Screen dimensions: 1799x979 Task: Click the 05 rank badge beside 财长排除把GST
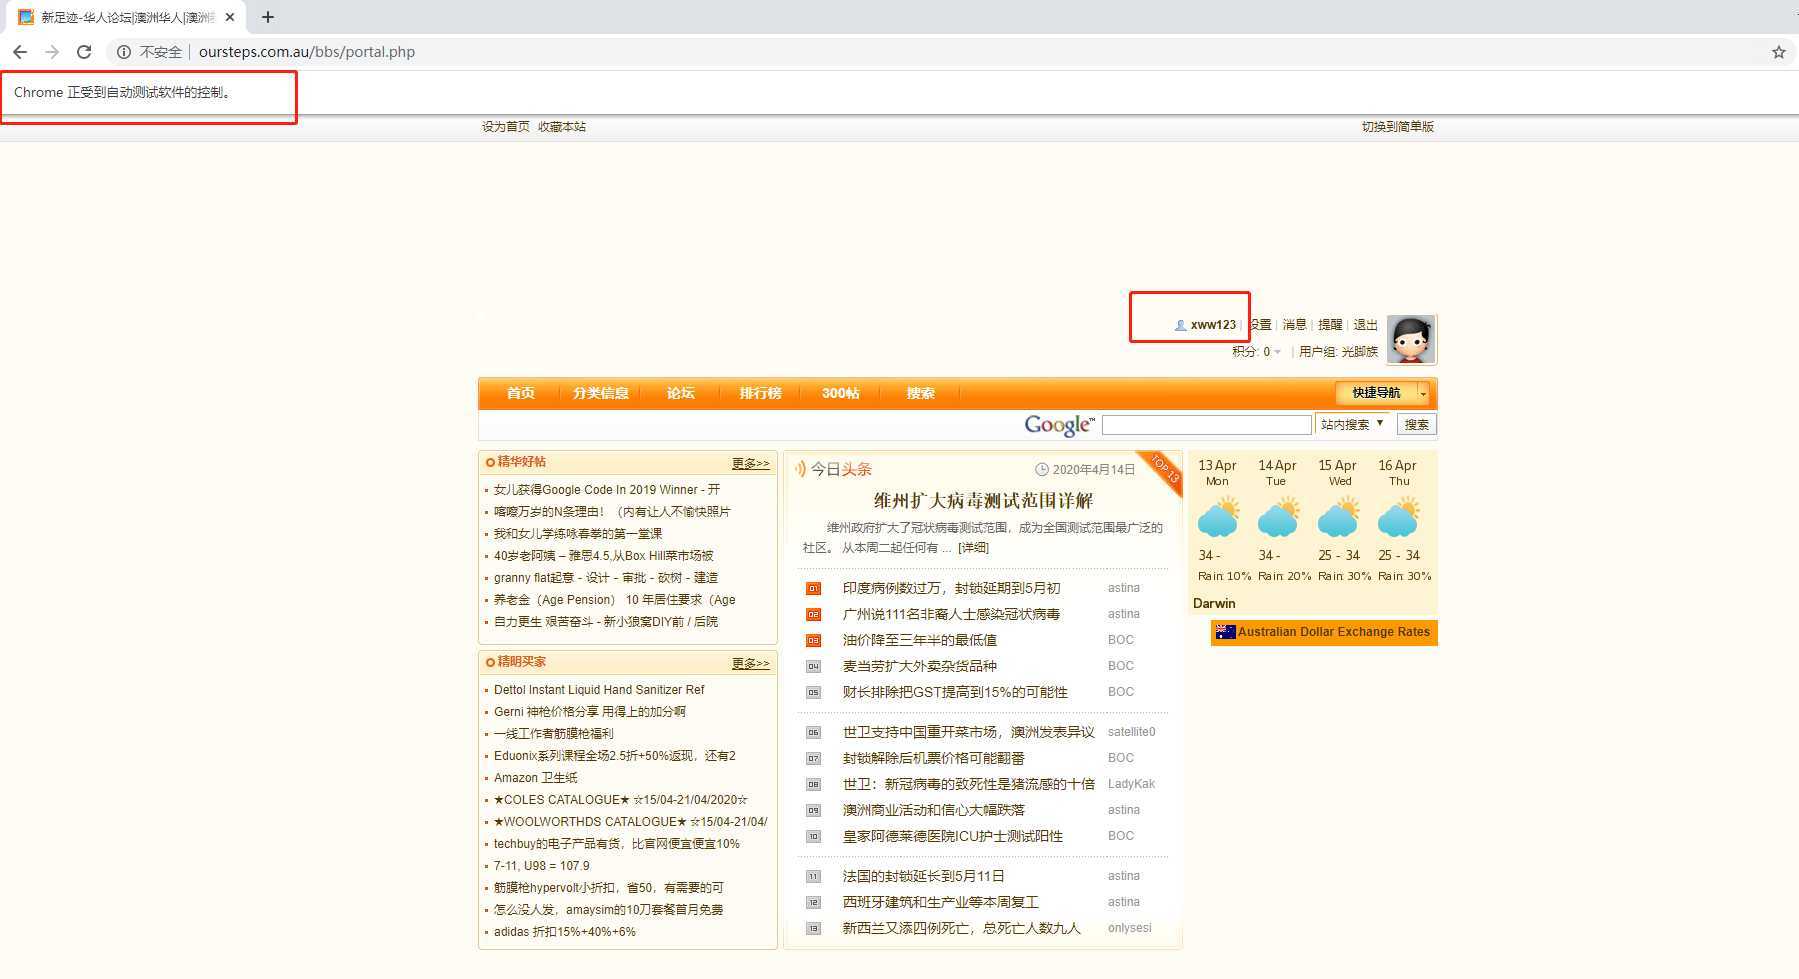(813, 693)
